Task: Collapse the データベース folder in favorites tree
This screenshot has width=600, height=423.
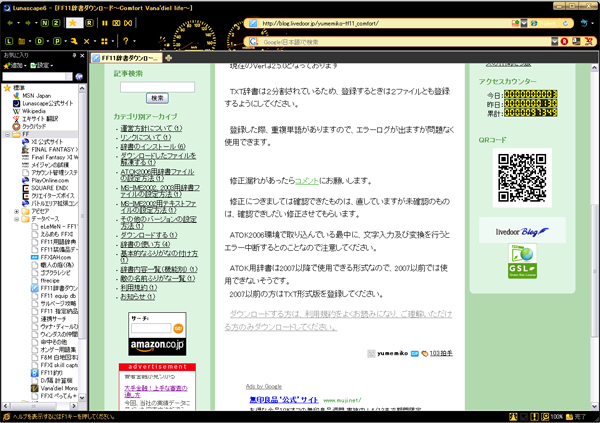Action: click(x=16, y=219)
